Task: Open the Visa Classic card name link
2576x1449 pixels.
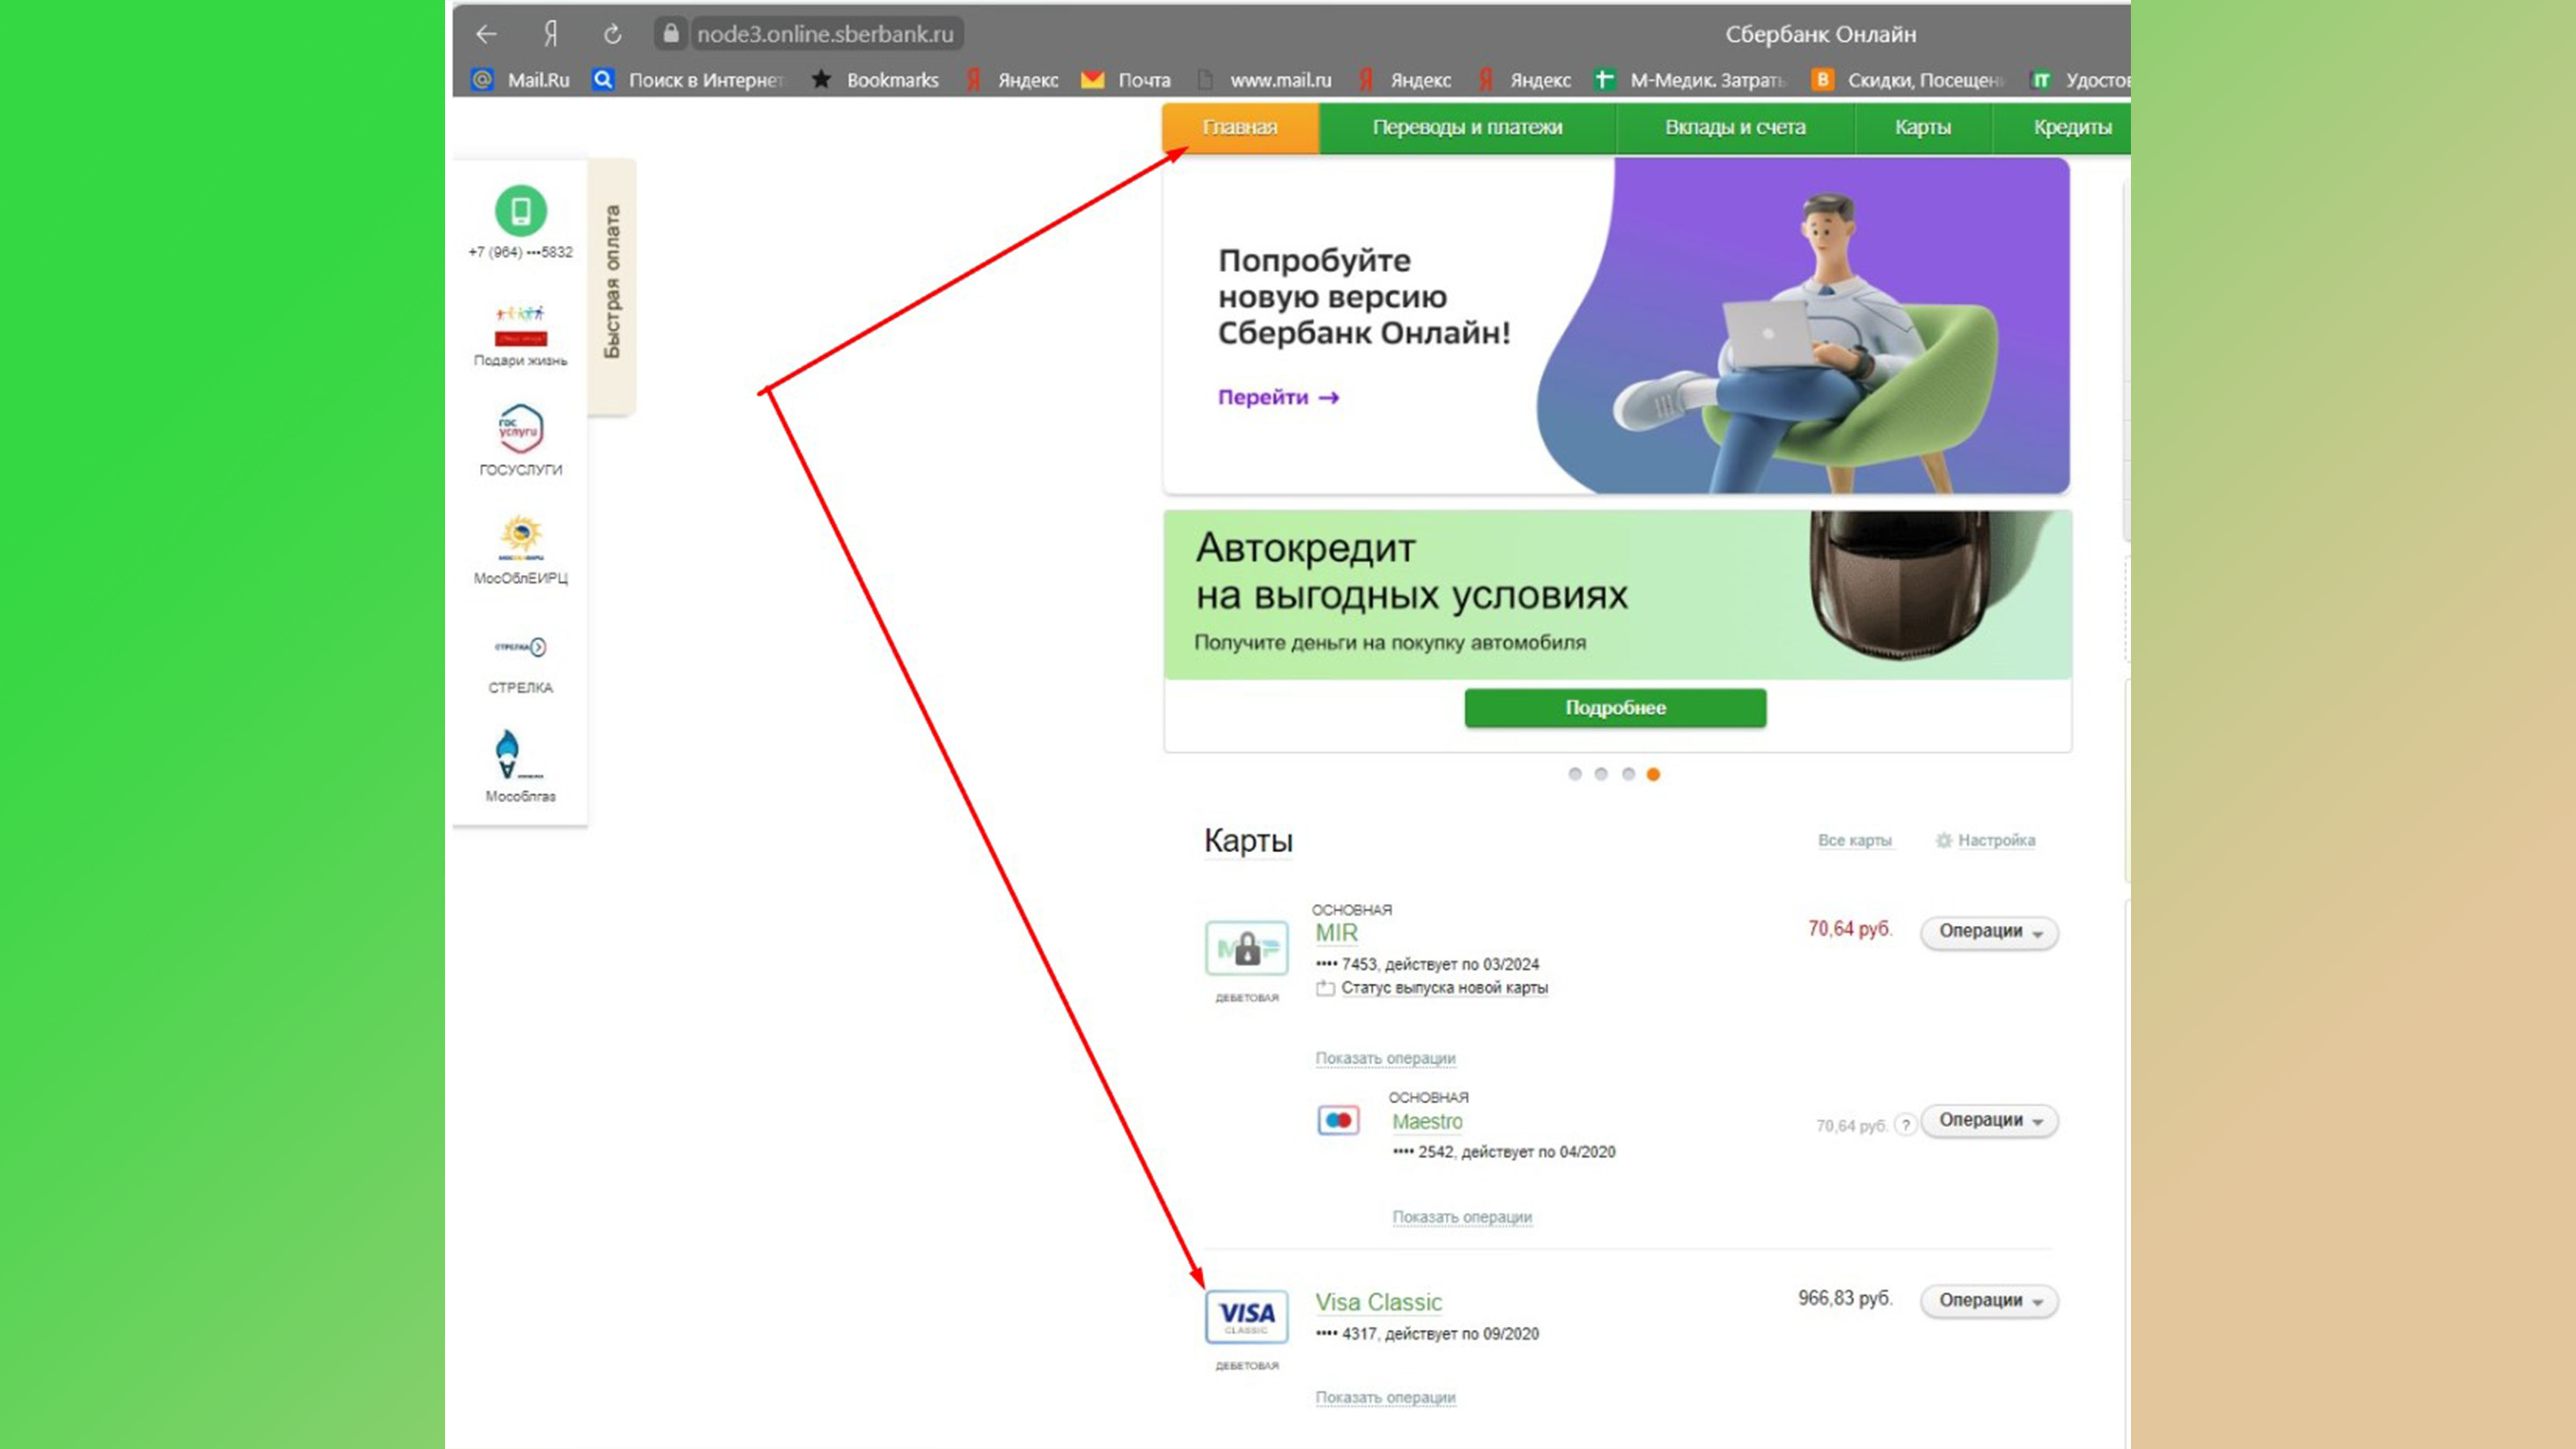Action: [x=1378, y=1303]
